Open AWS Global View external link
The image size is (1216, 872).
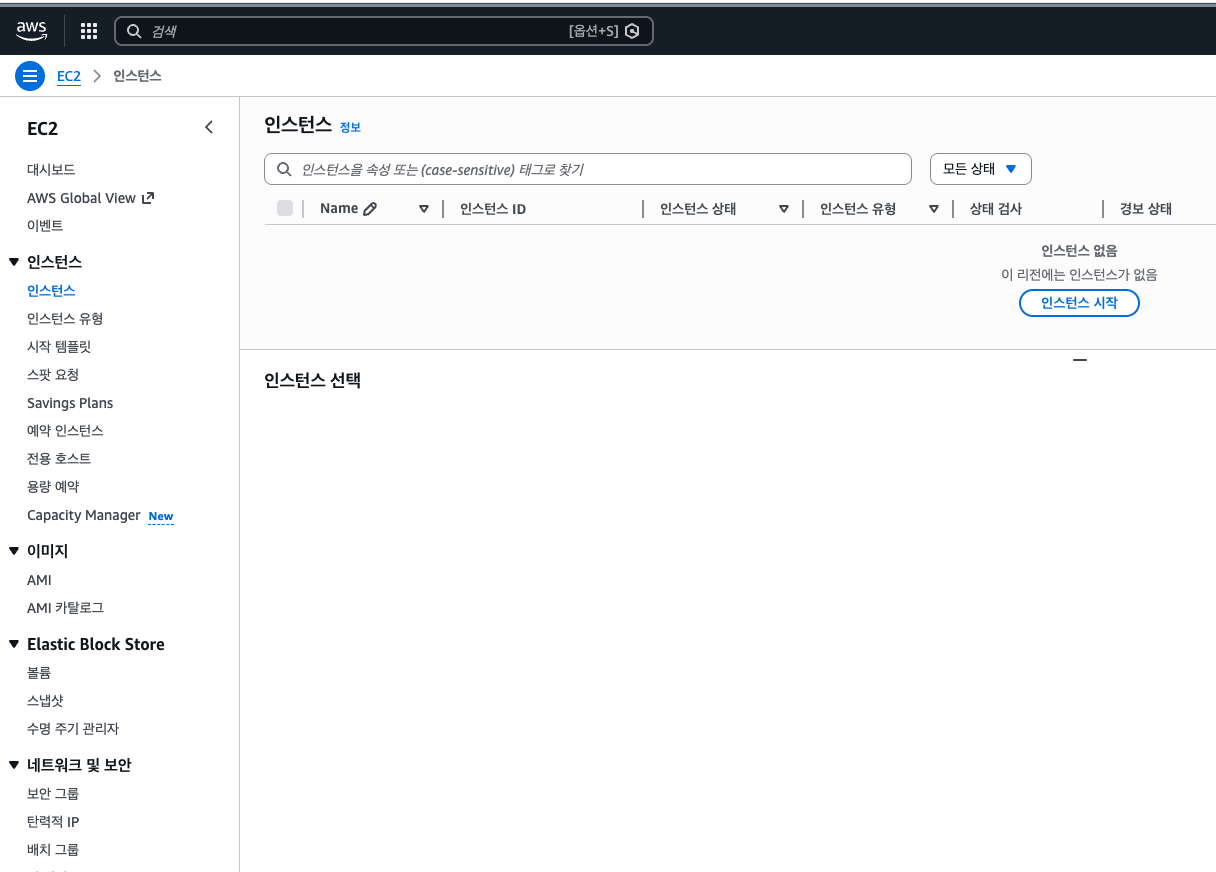pyautogui.click(x=81, y=198)
